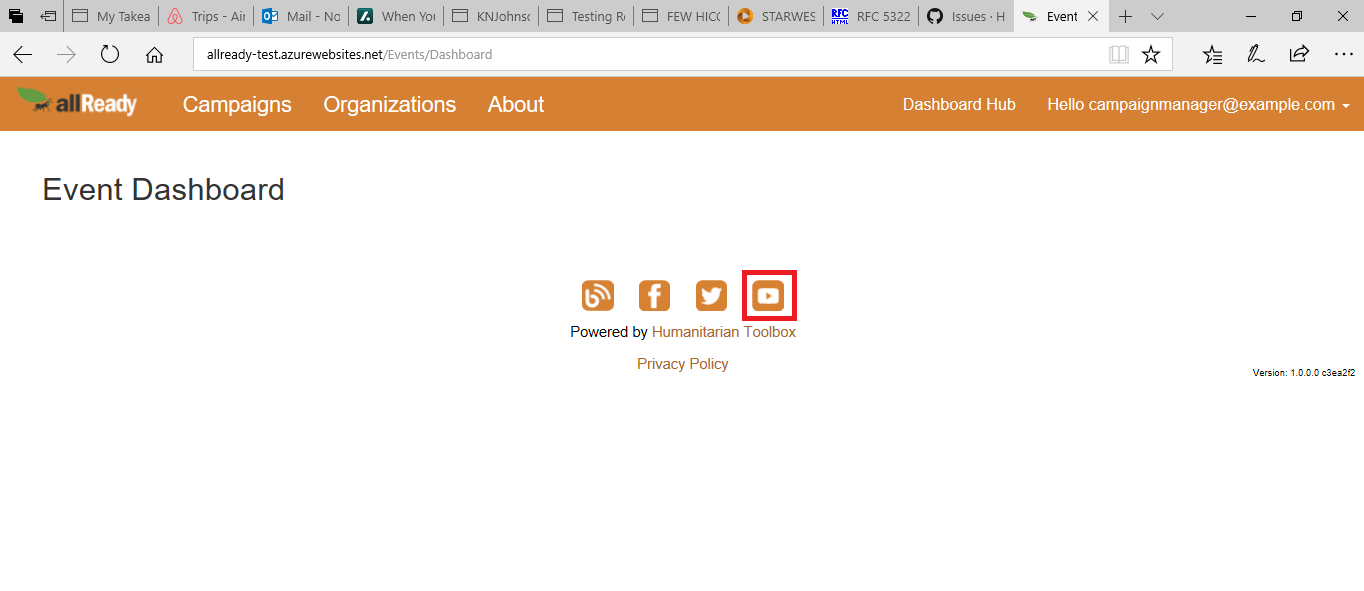Click the allReady logo
1364x591 pixels.
pos(78,102)
